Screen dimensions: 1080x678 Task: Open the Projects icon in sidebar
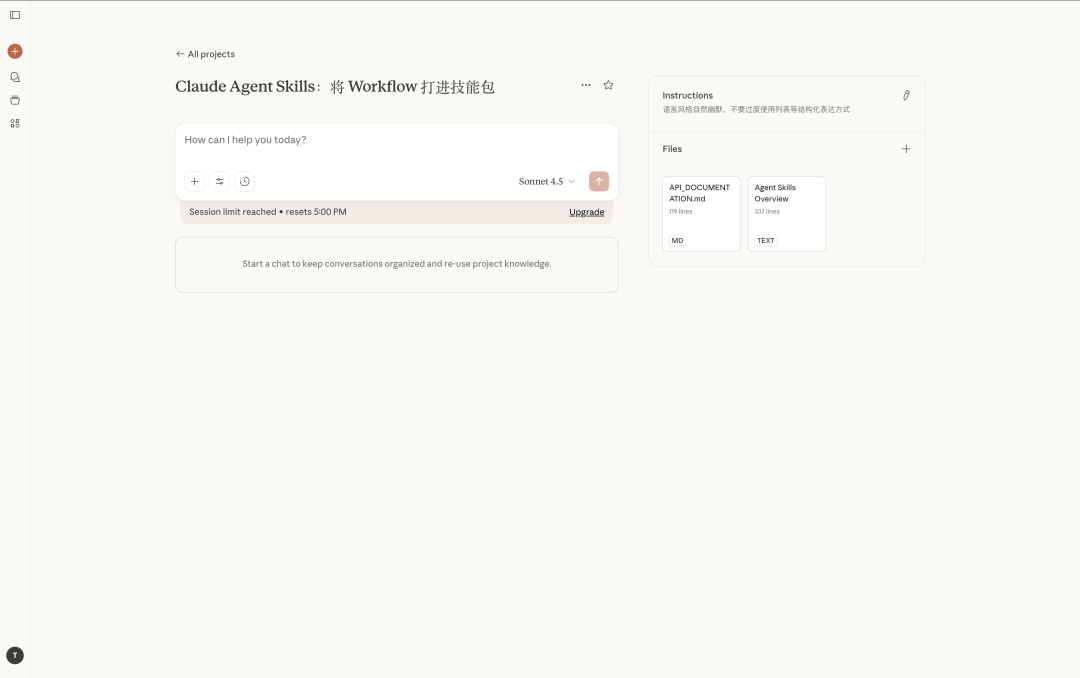coord(15,101)
